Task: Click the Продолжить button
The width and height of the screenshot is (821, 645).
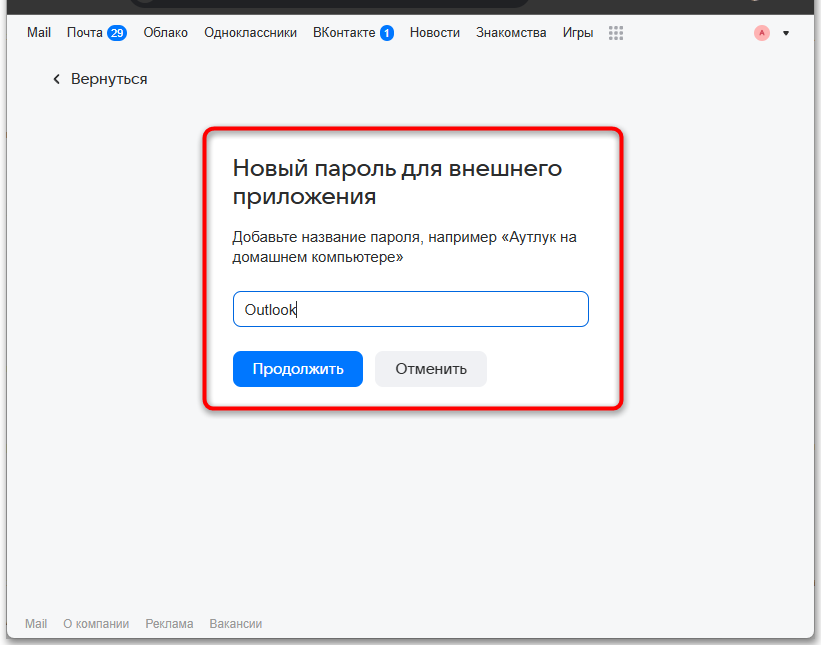Action: 298,369
